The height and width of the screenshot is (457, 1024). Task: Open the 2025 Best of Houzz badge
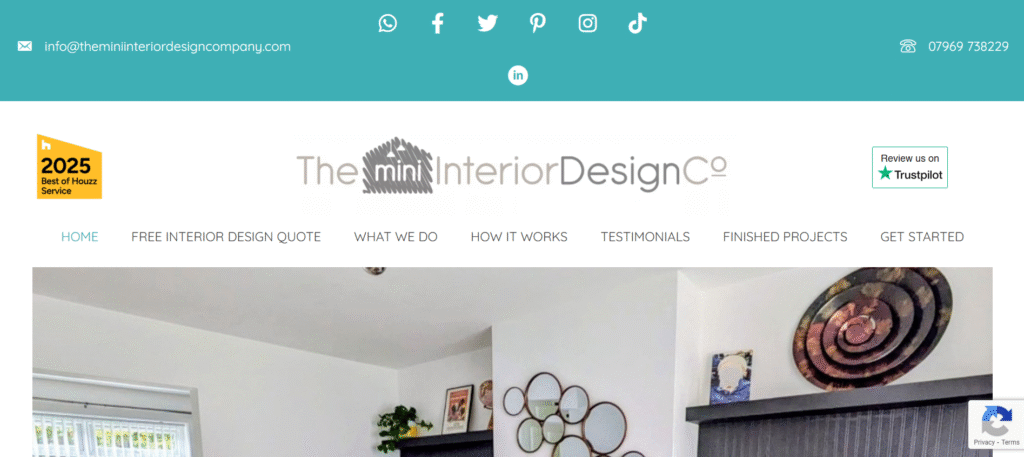click(x=69, y=166)
